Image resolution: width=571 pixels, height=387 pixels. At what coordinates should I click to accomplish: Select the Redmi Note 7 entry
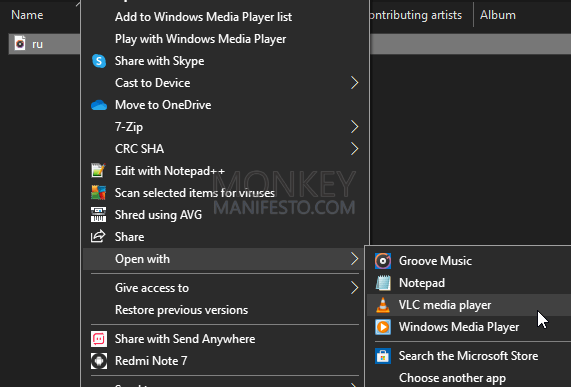(151, 361)
